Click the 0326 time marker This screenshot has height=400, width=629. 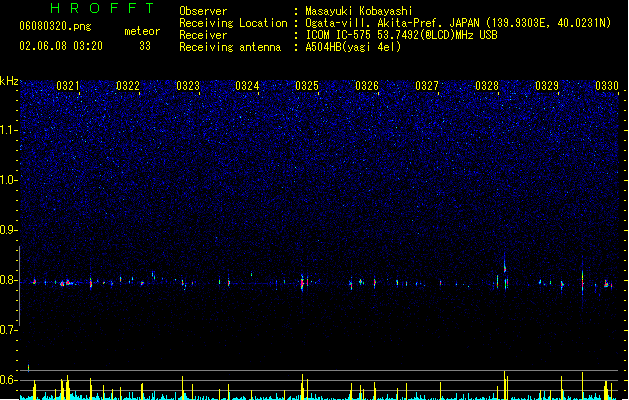coord(367,85)
